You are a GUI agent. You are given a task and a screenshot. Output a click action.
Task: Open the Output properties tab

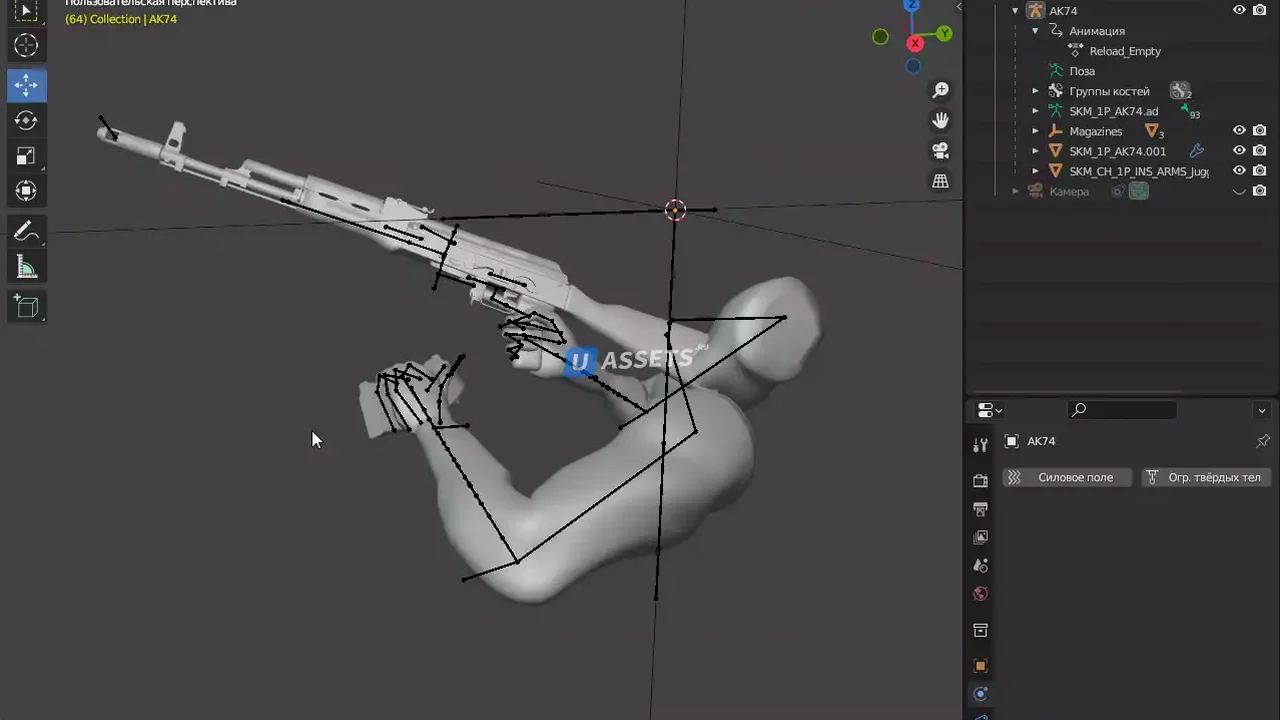tap(980, 509)
